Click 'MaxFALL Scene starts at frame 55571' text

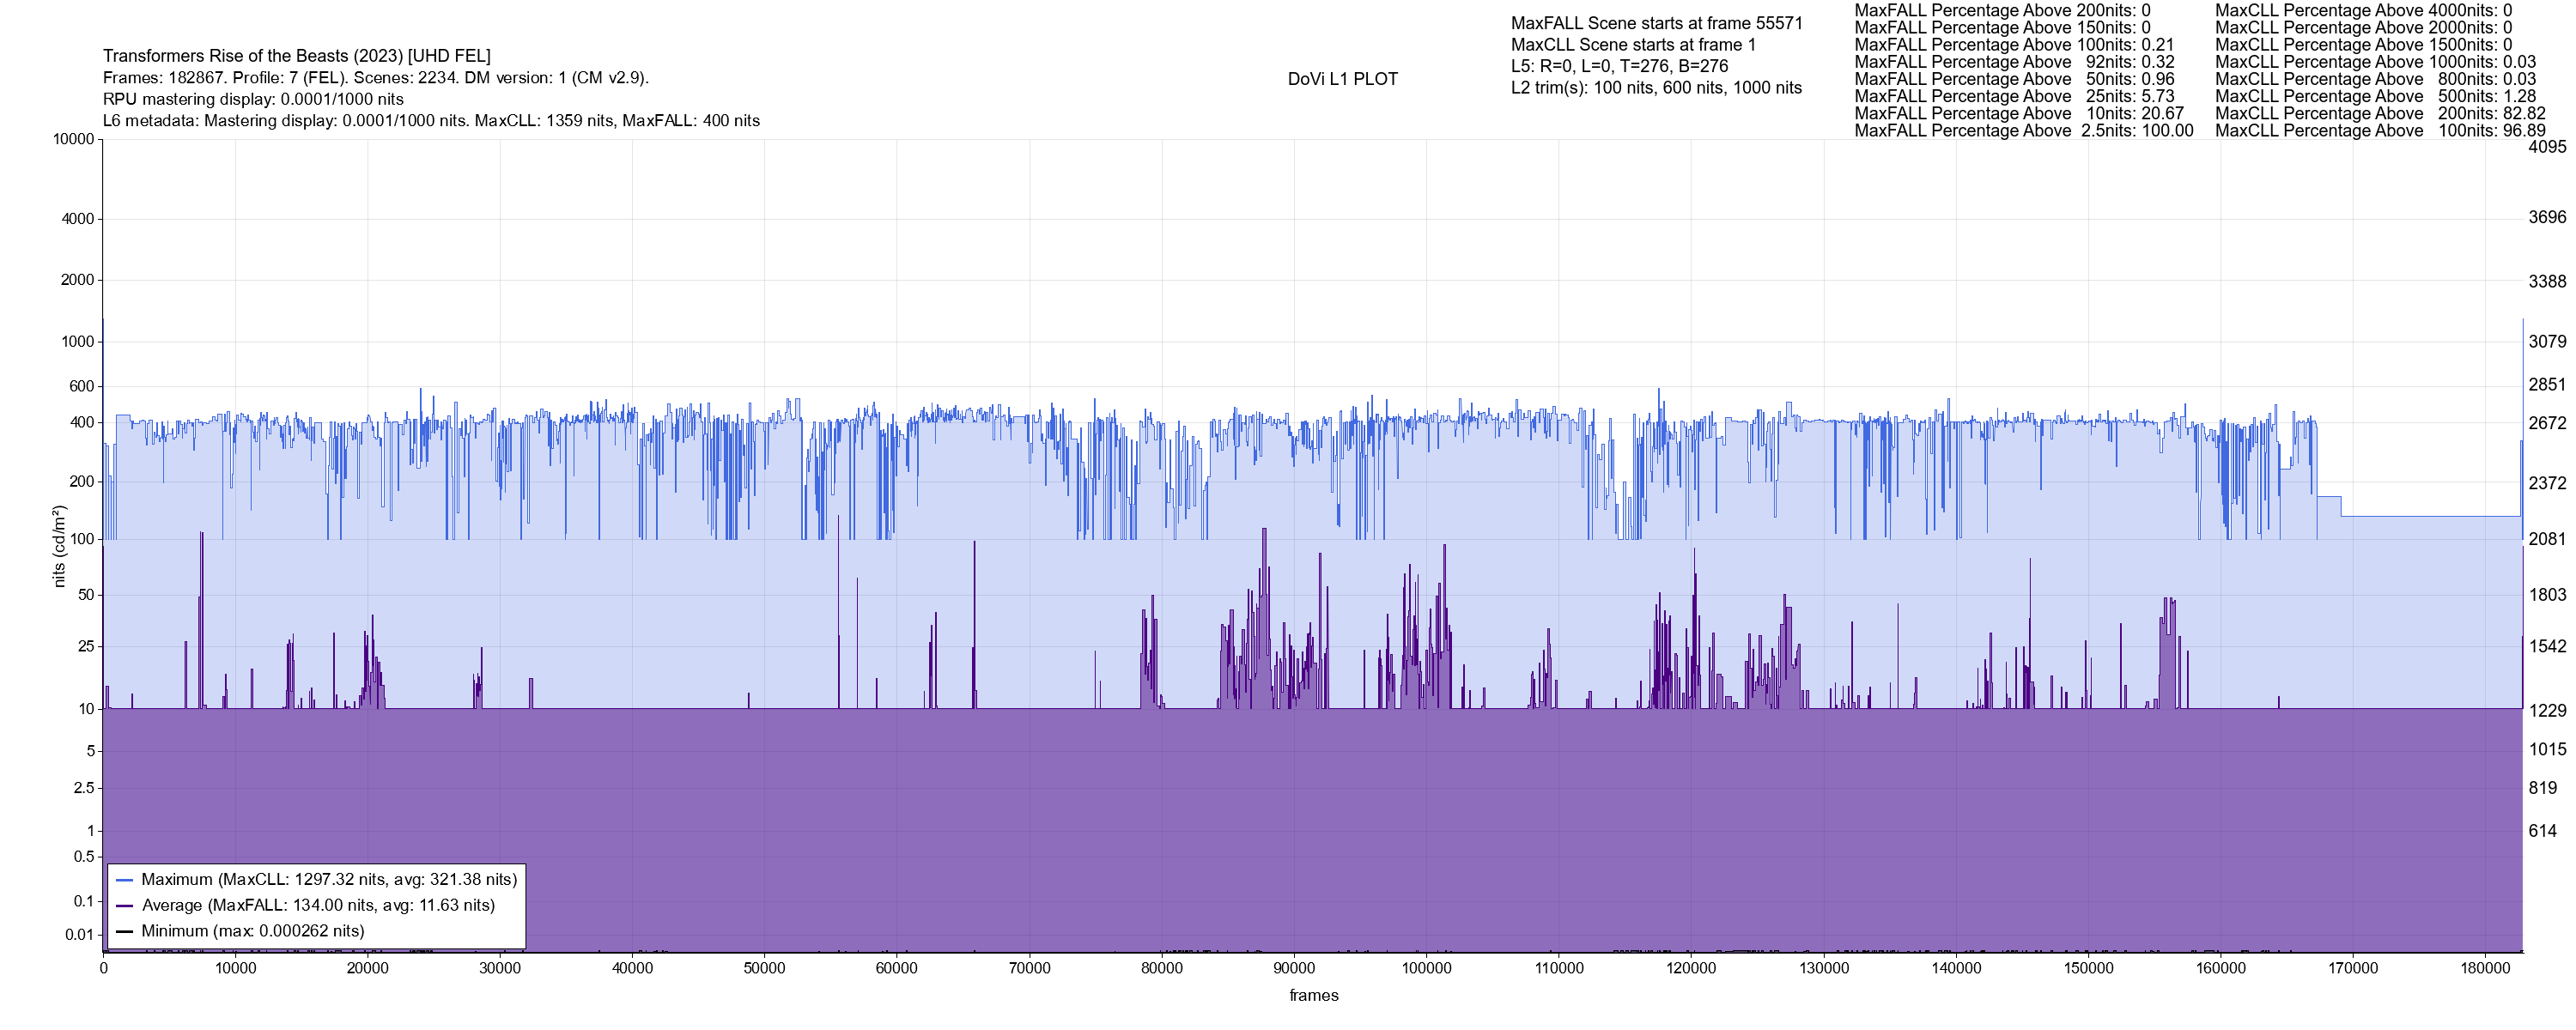[x=1656, y=23]
